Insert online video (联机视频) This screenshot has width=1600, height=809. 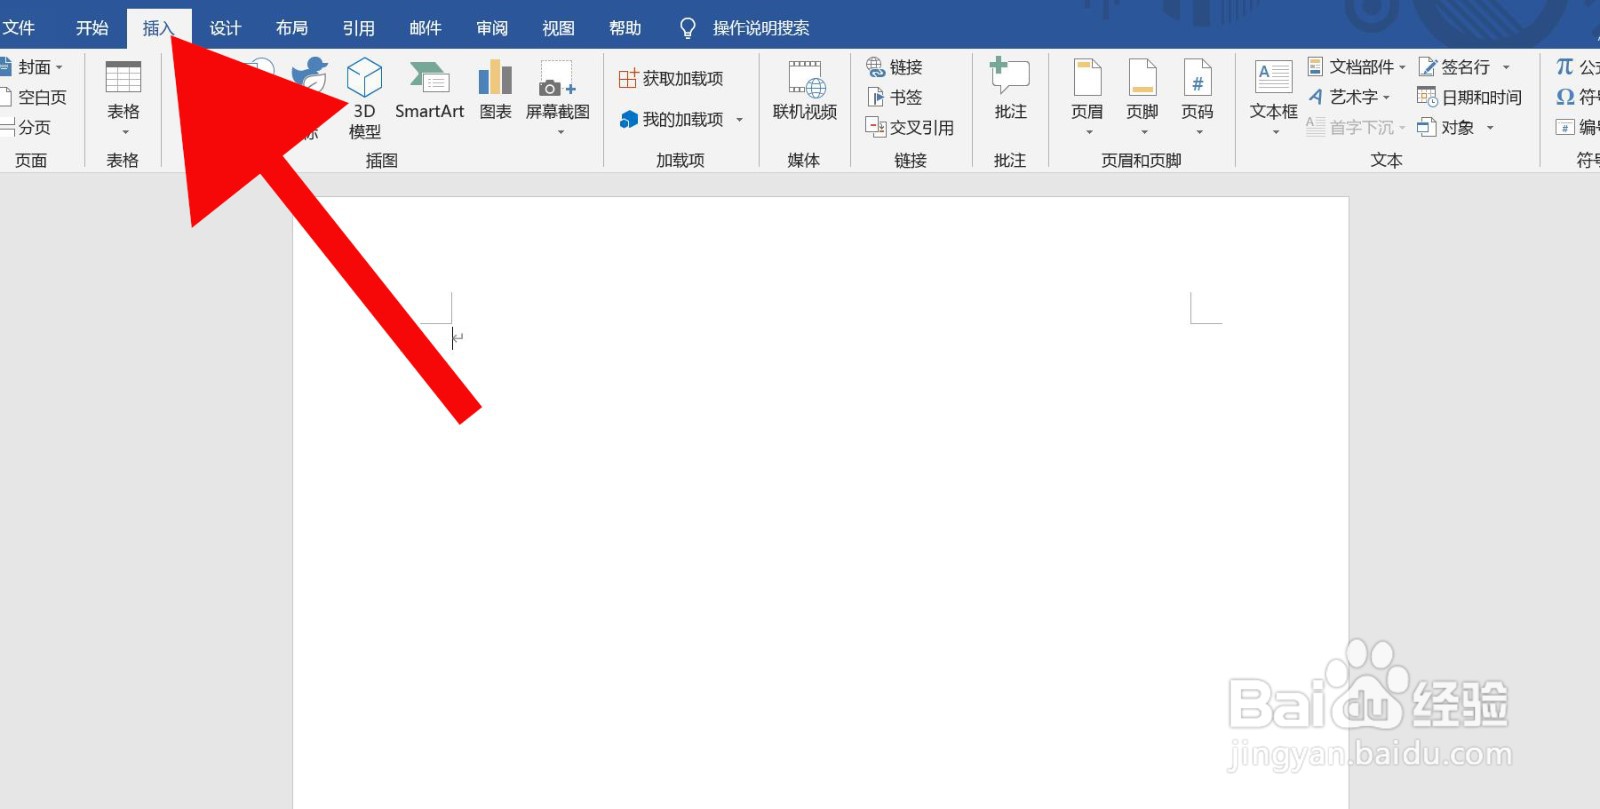pyautogui.click(x=805, y=90)
